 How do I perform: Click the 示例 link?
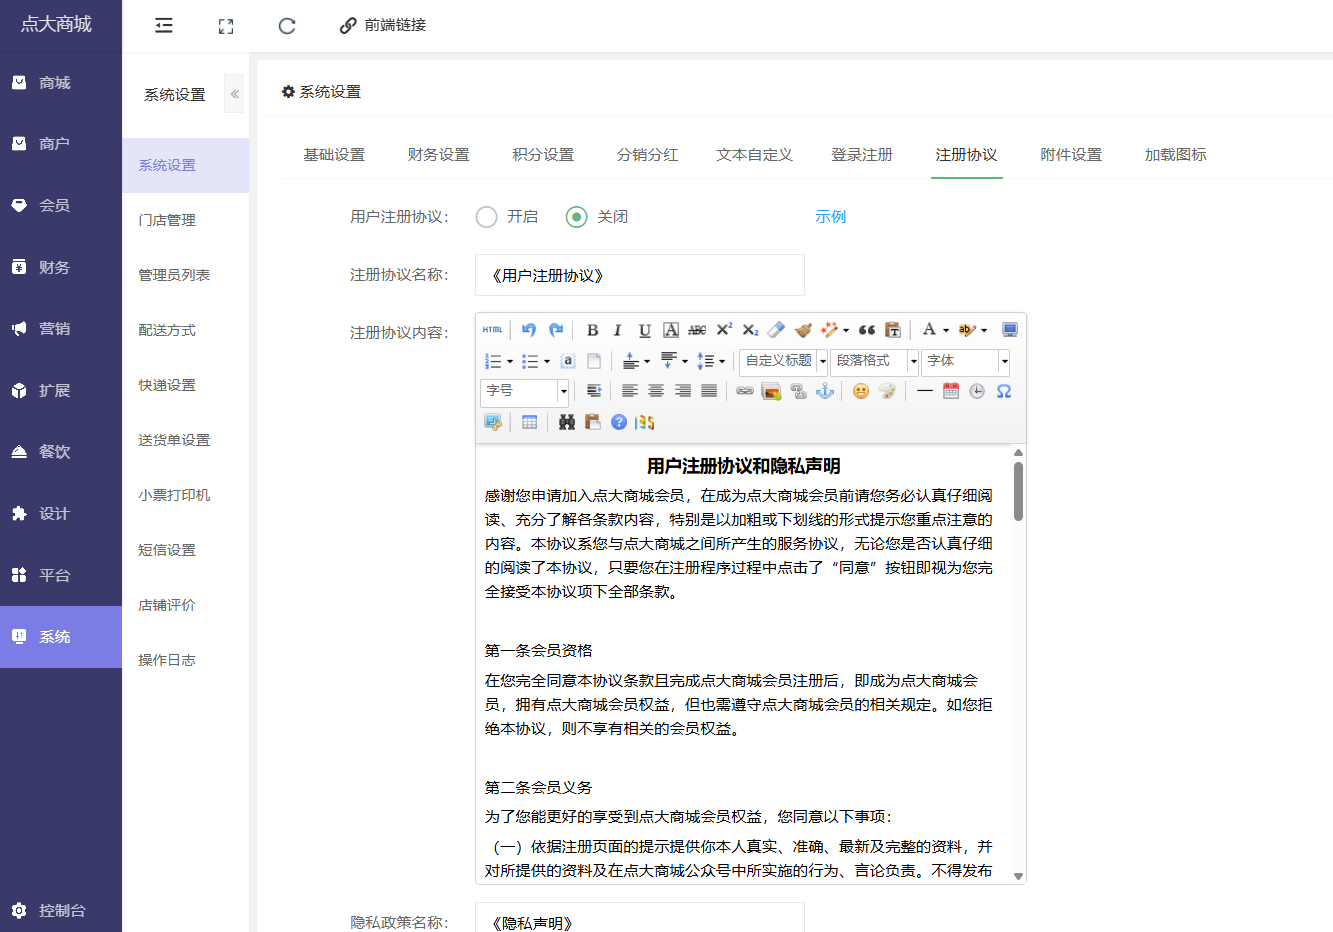point(830,217)
